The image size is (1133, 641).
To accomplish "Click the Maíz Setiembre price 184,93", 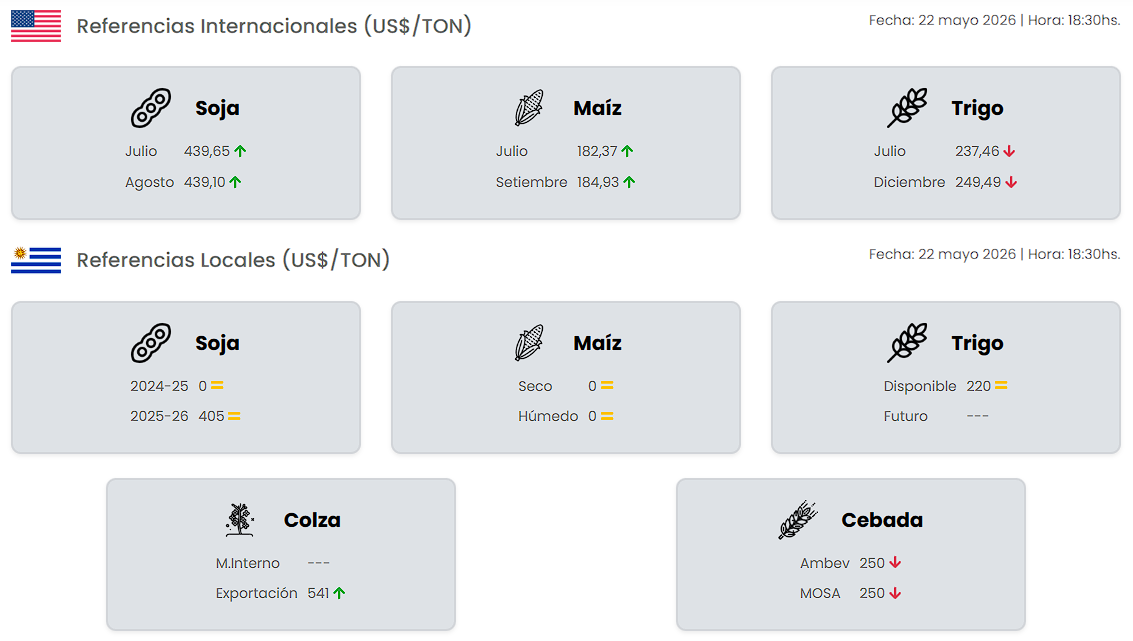I will pos(598,182).
